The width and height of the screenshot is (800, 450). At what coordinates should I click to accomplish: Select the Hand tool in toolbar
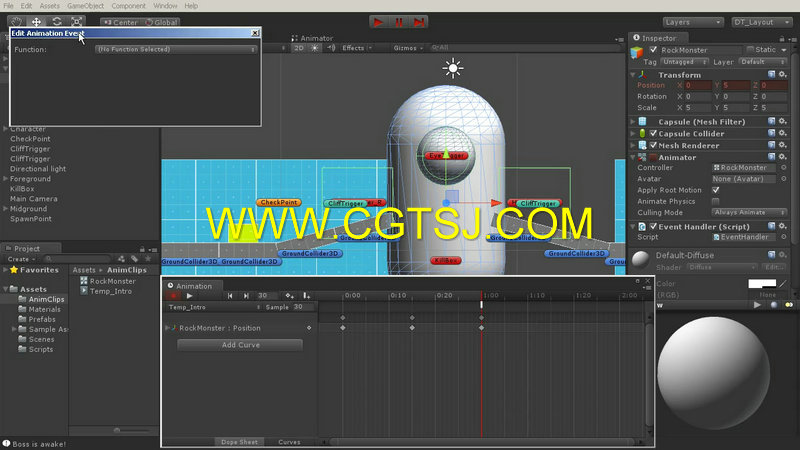coord(16,22)
